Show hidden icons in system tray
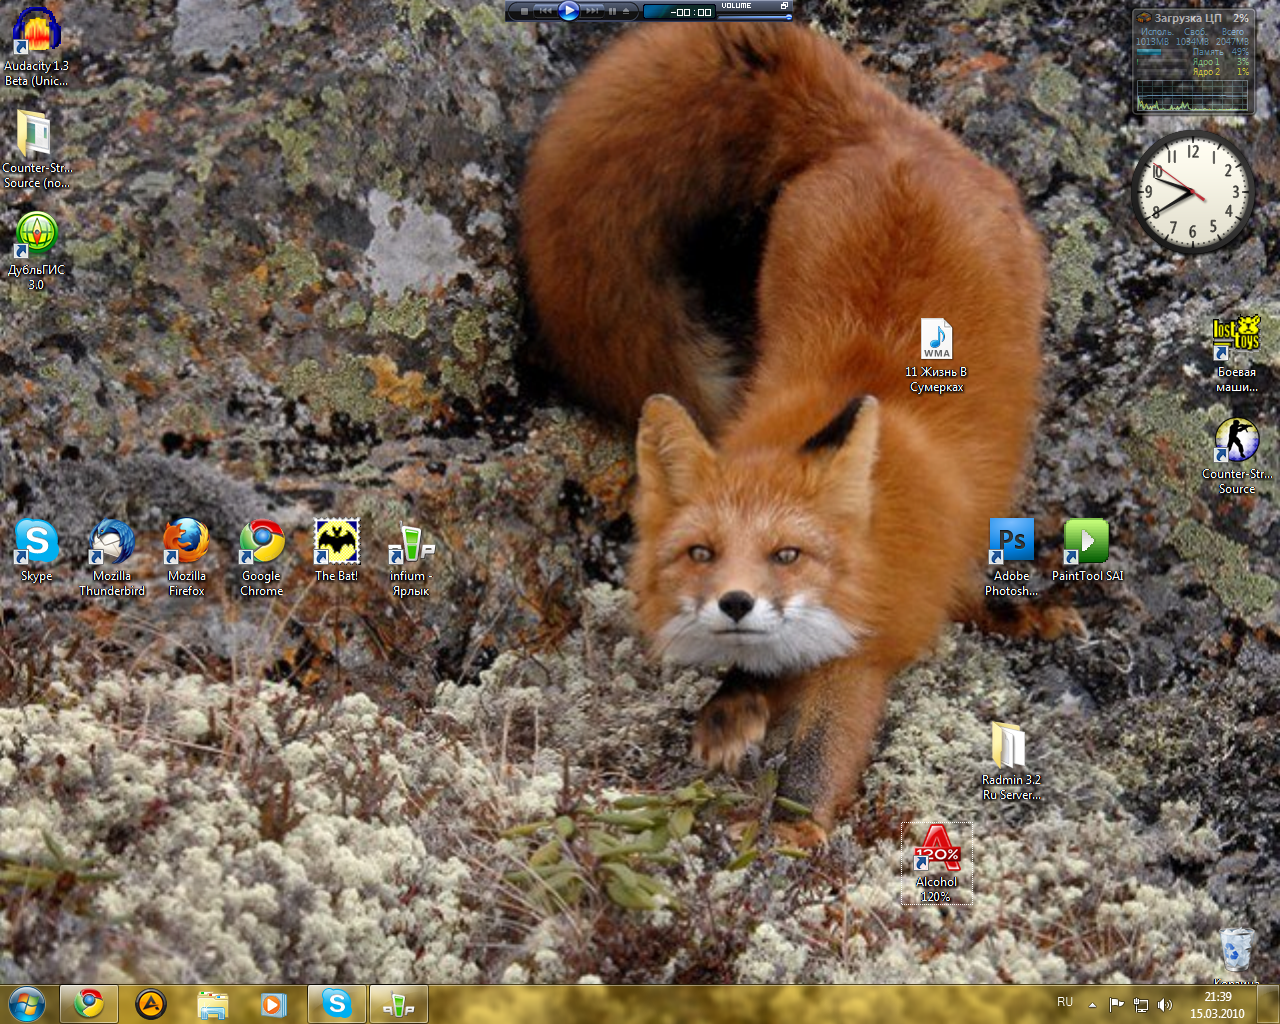The height and width of the screenshot is (1024, 1280). tap(1092, 1004)
